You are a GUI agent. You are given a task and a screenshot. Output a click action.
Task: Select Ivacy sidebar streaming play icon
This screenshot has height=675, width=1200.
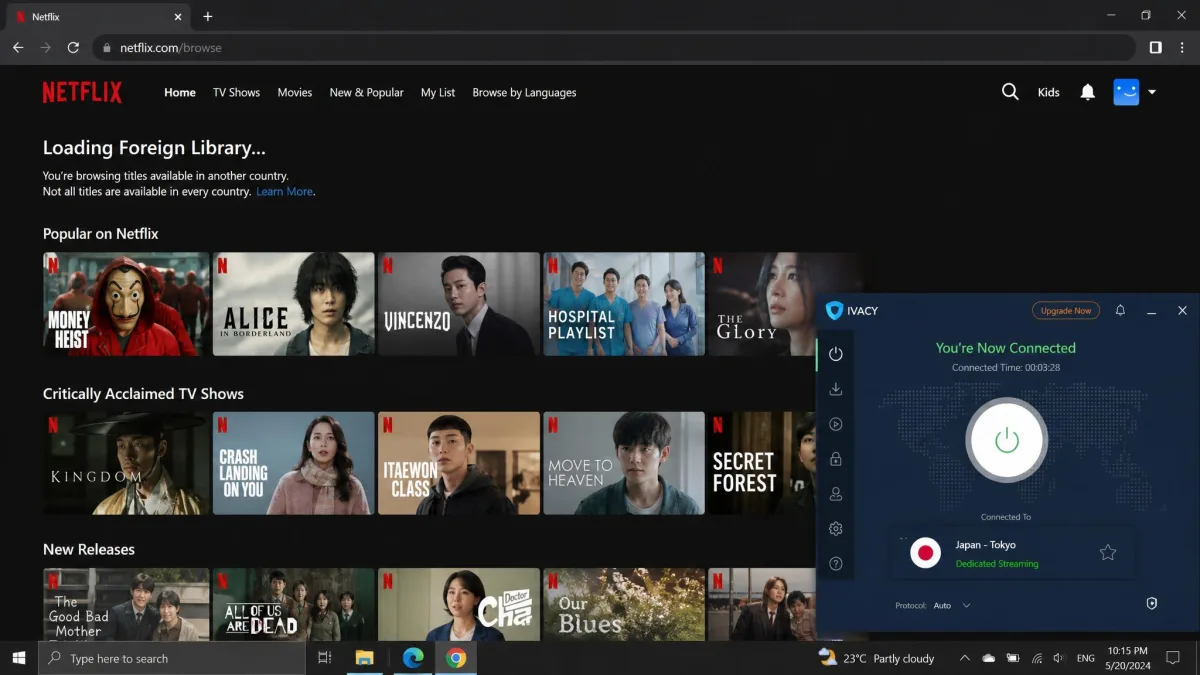tap(836, 424)
